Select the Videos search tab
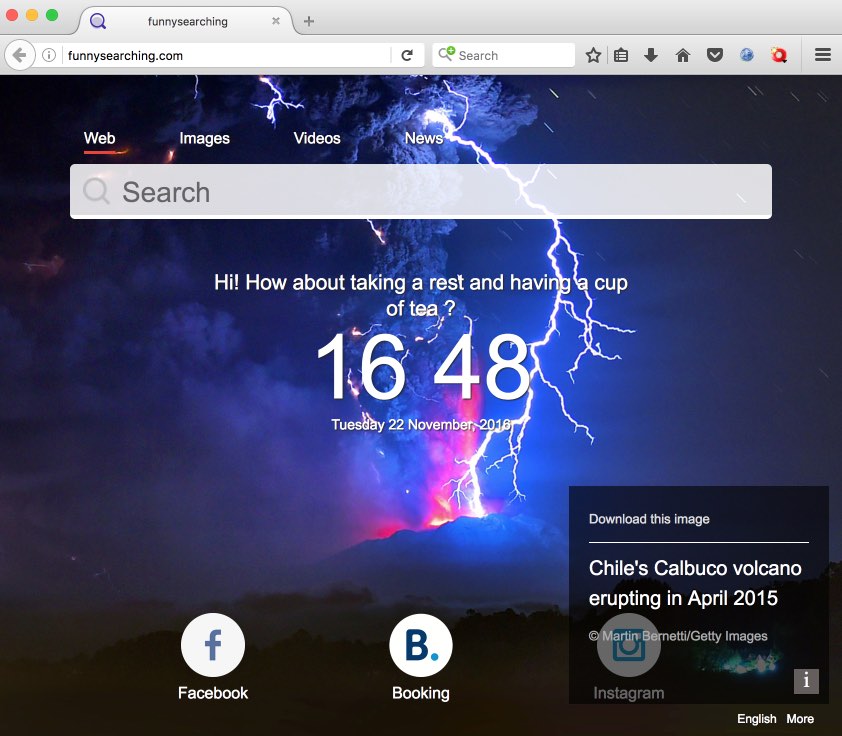 coord(317,139)
